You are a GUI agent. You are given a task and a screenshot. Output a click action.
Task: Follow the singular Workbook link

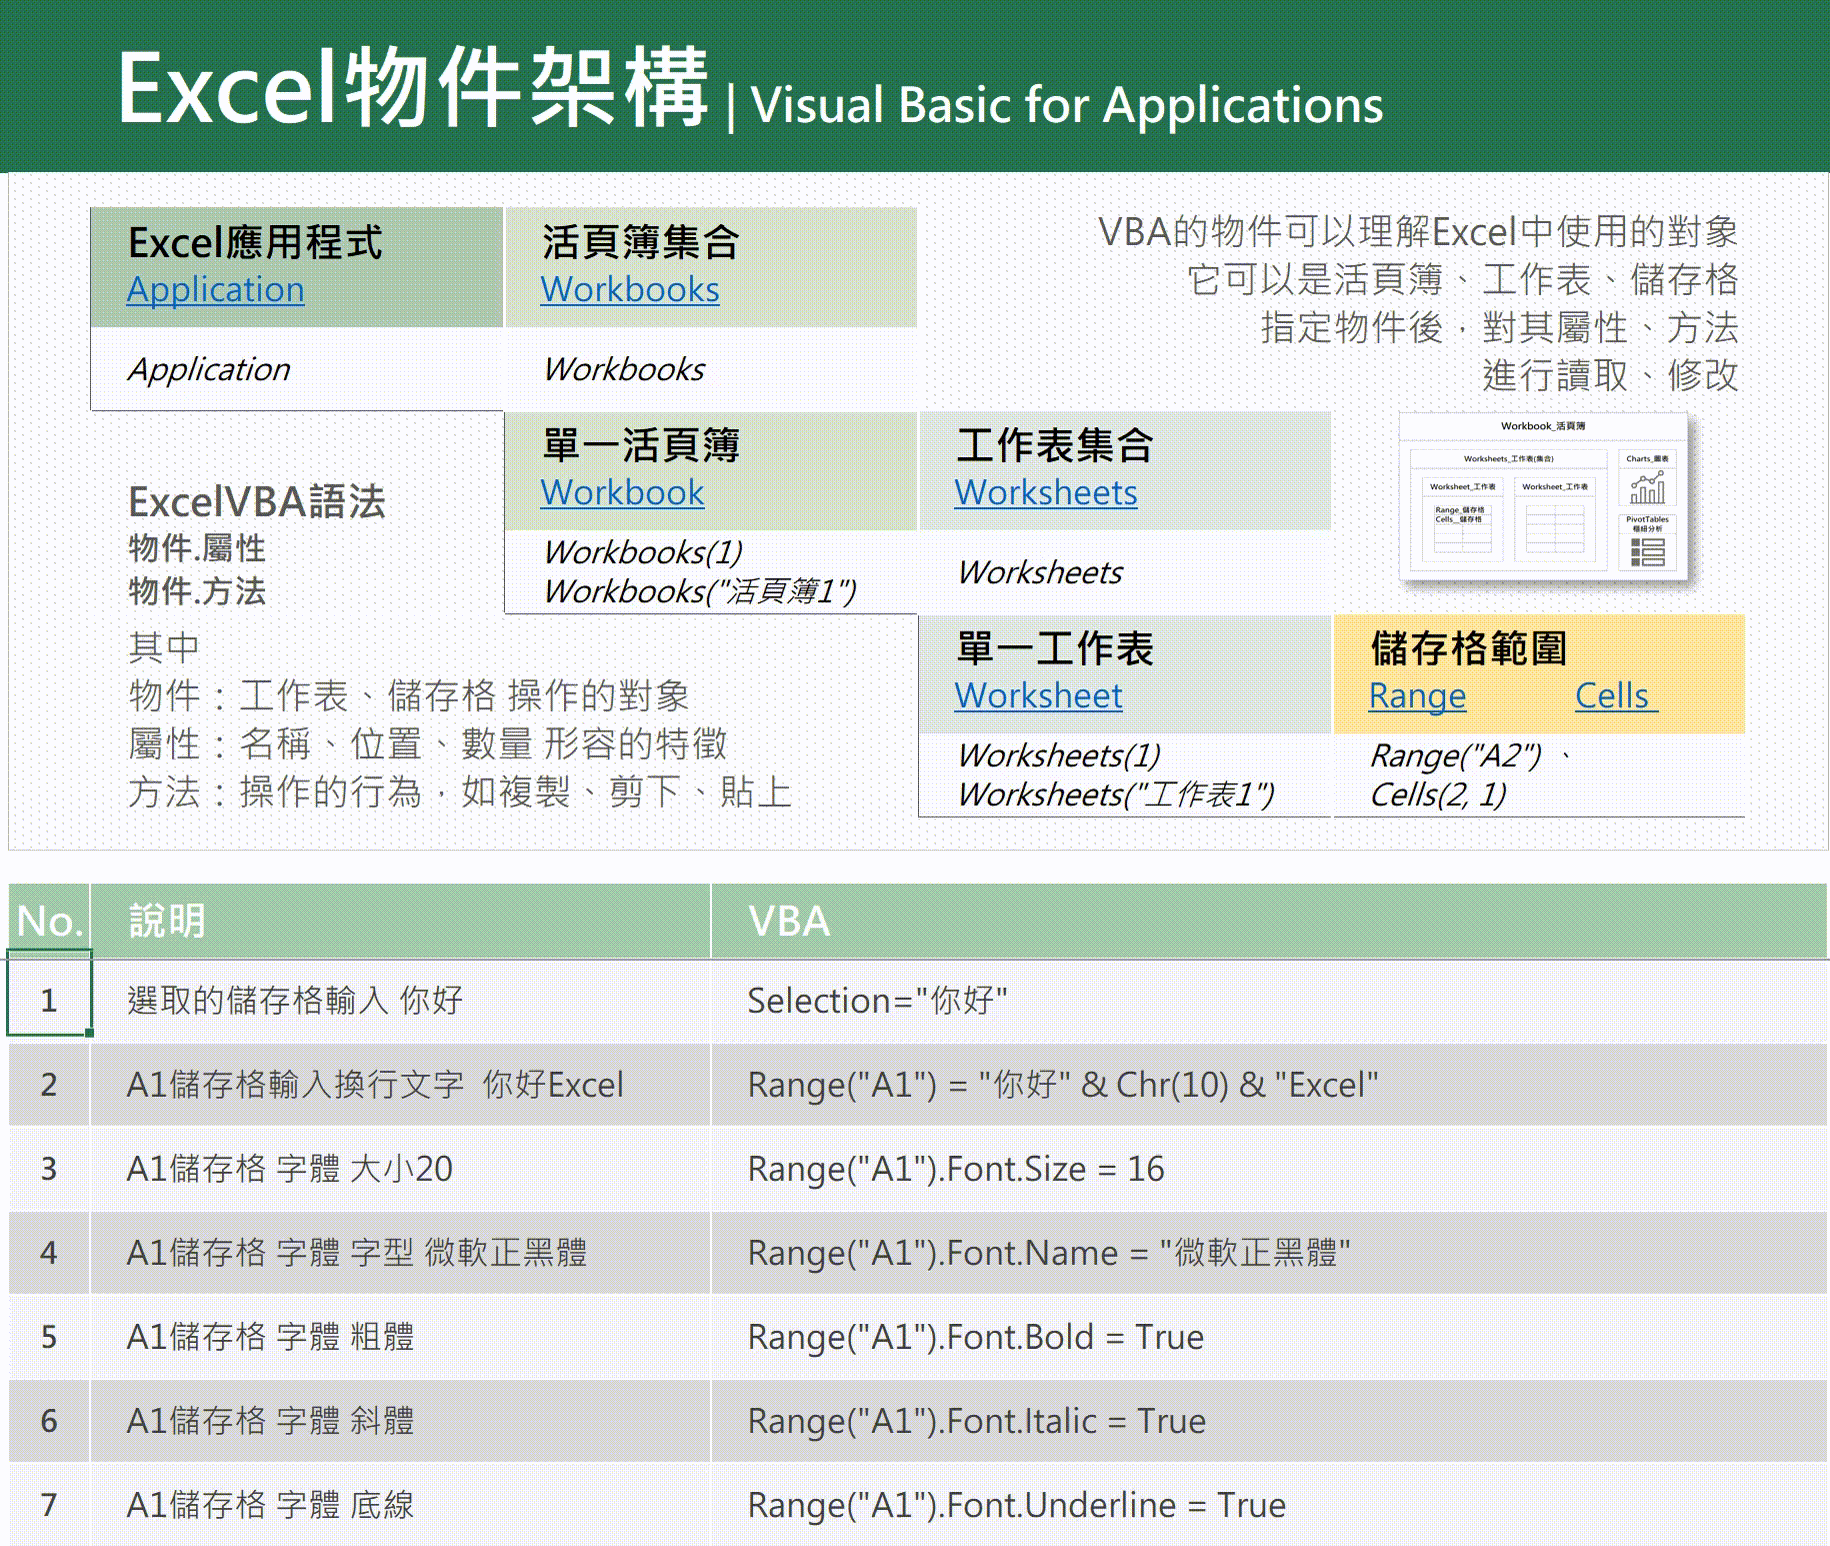pos(622,493)
